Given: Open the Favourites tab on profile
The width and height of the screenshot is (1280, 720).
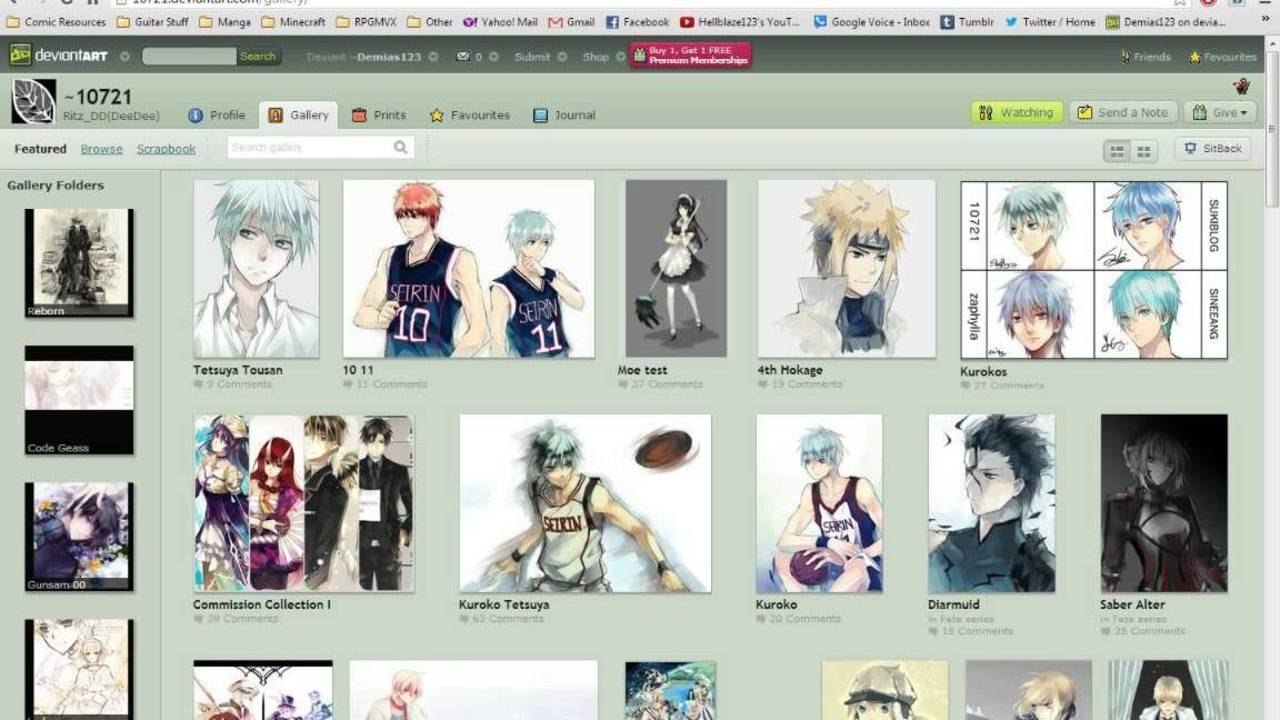Looking at the screenshot, I should 470,115.
